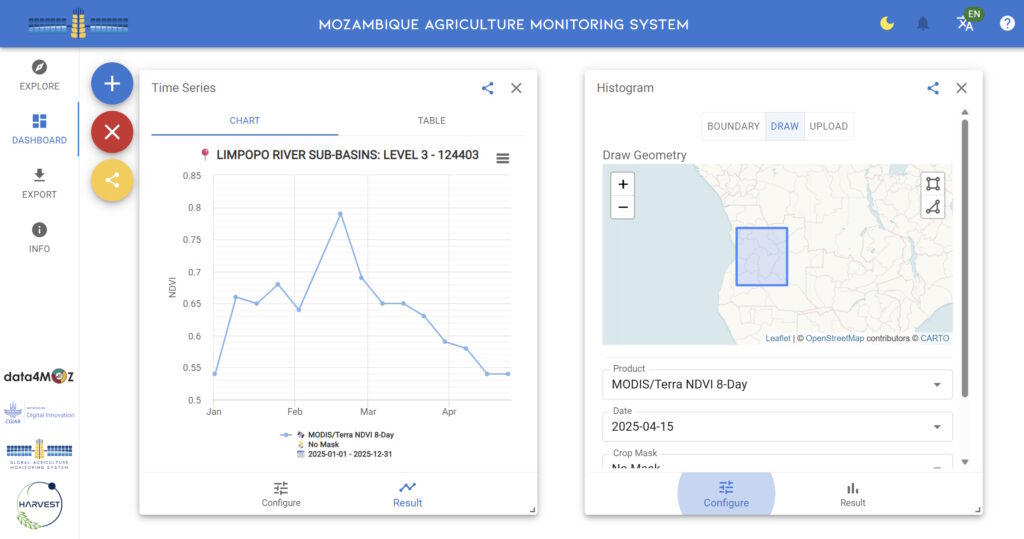Select UPLOAD geometry option

pos(828,126)
